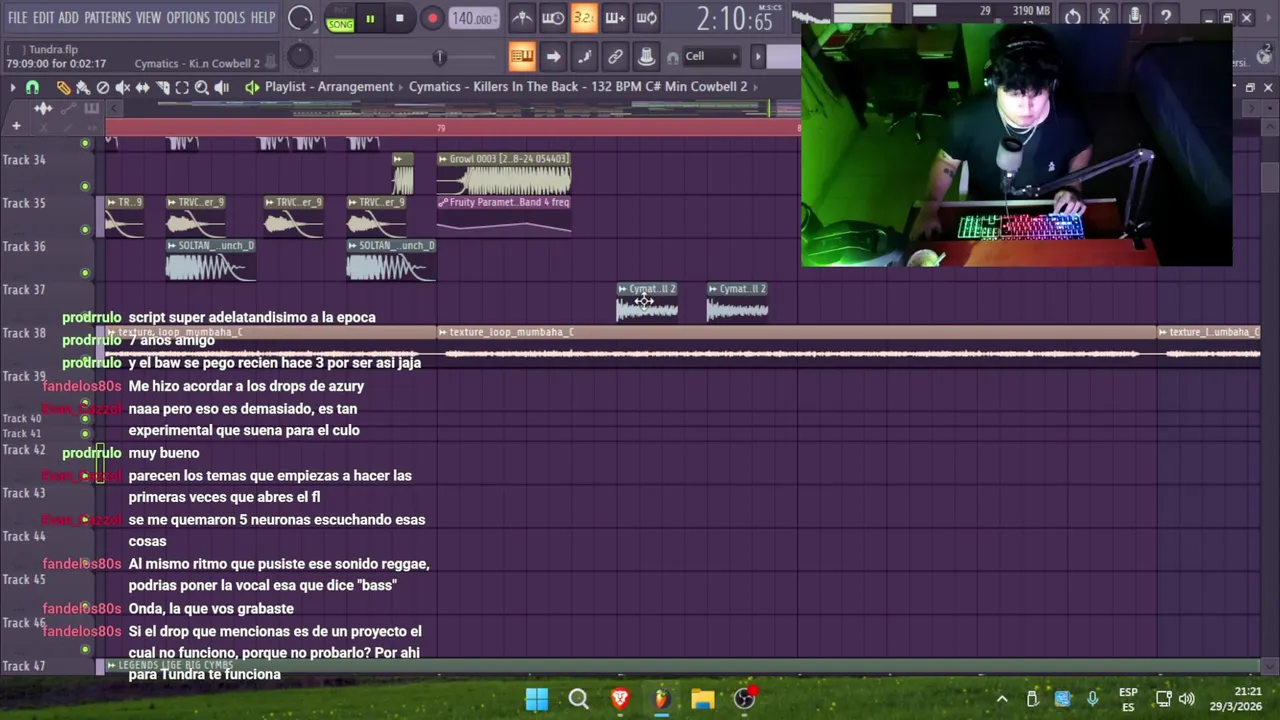Select the Draw pencil tool in playlist

click(x=63, y=87)
